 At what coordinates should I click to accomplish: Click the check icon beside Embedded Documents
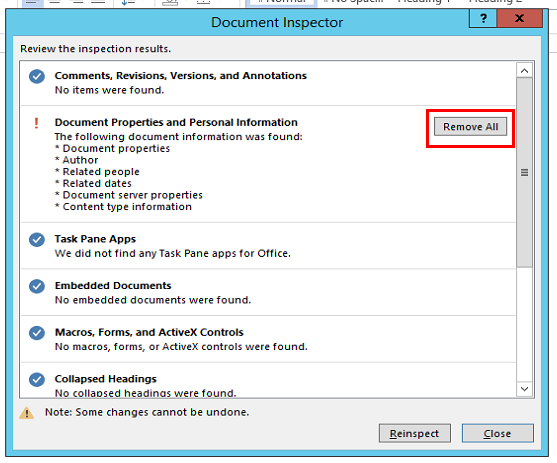(x=37, y=286)
